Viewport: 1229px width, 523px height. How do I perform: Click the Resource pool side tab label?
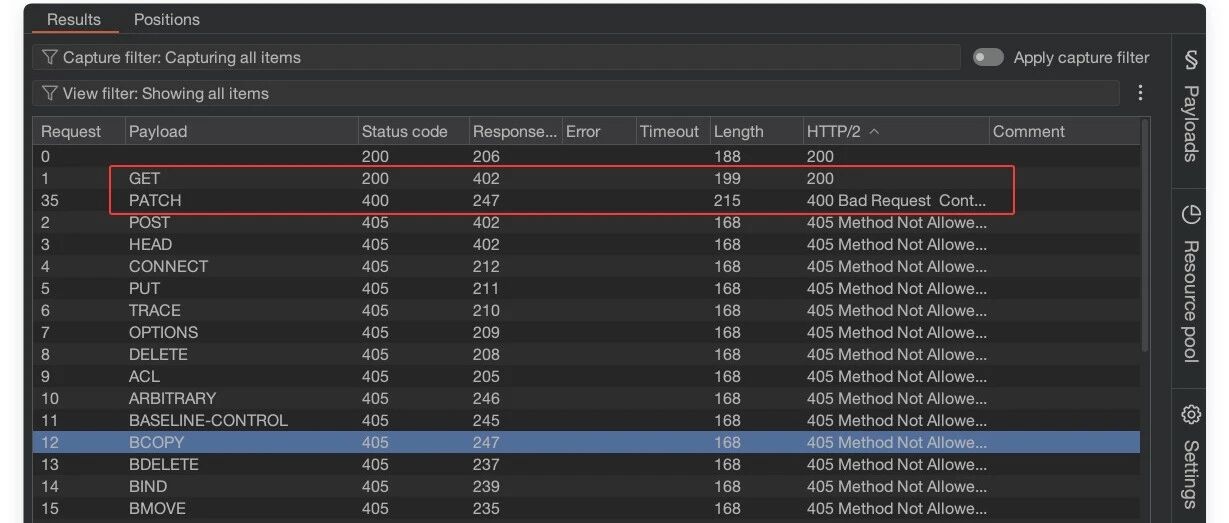[x=1190, y=300]
